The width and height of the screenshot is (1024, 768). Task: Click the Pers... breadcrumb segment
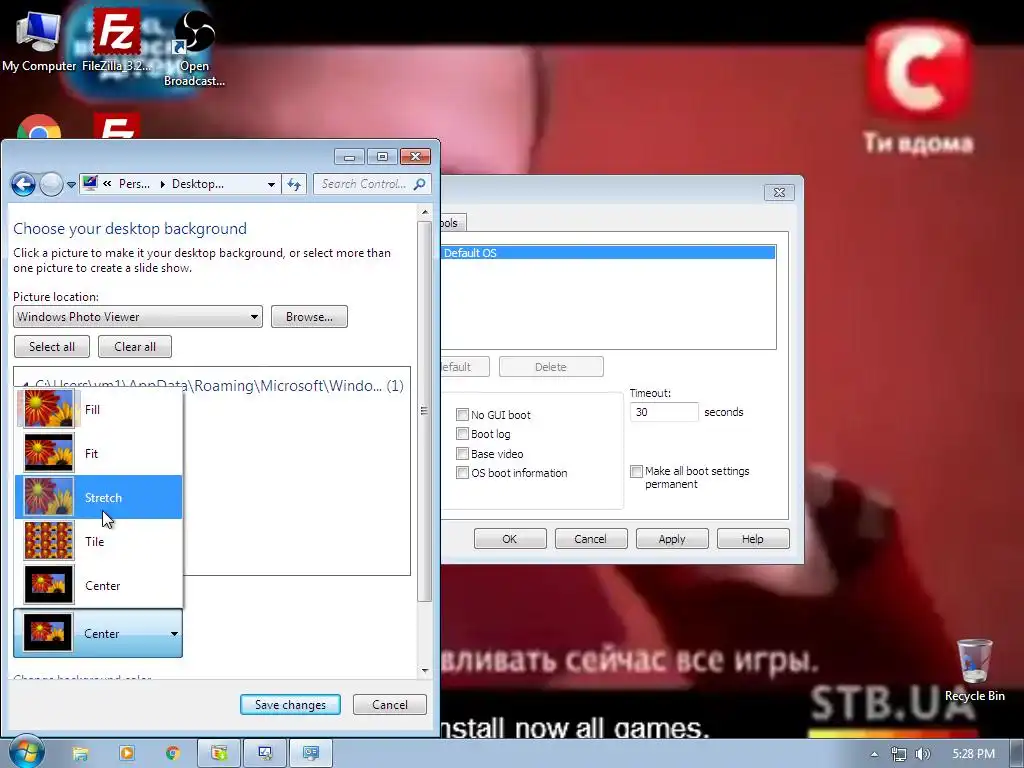pos(134,184)
